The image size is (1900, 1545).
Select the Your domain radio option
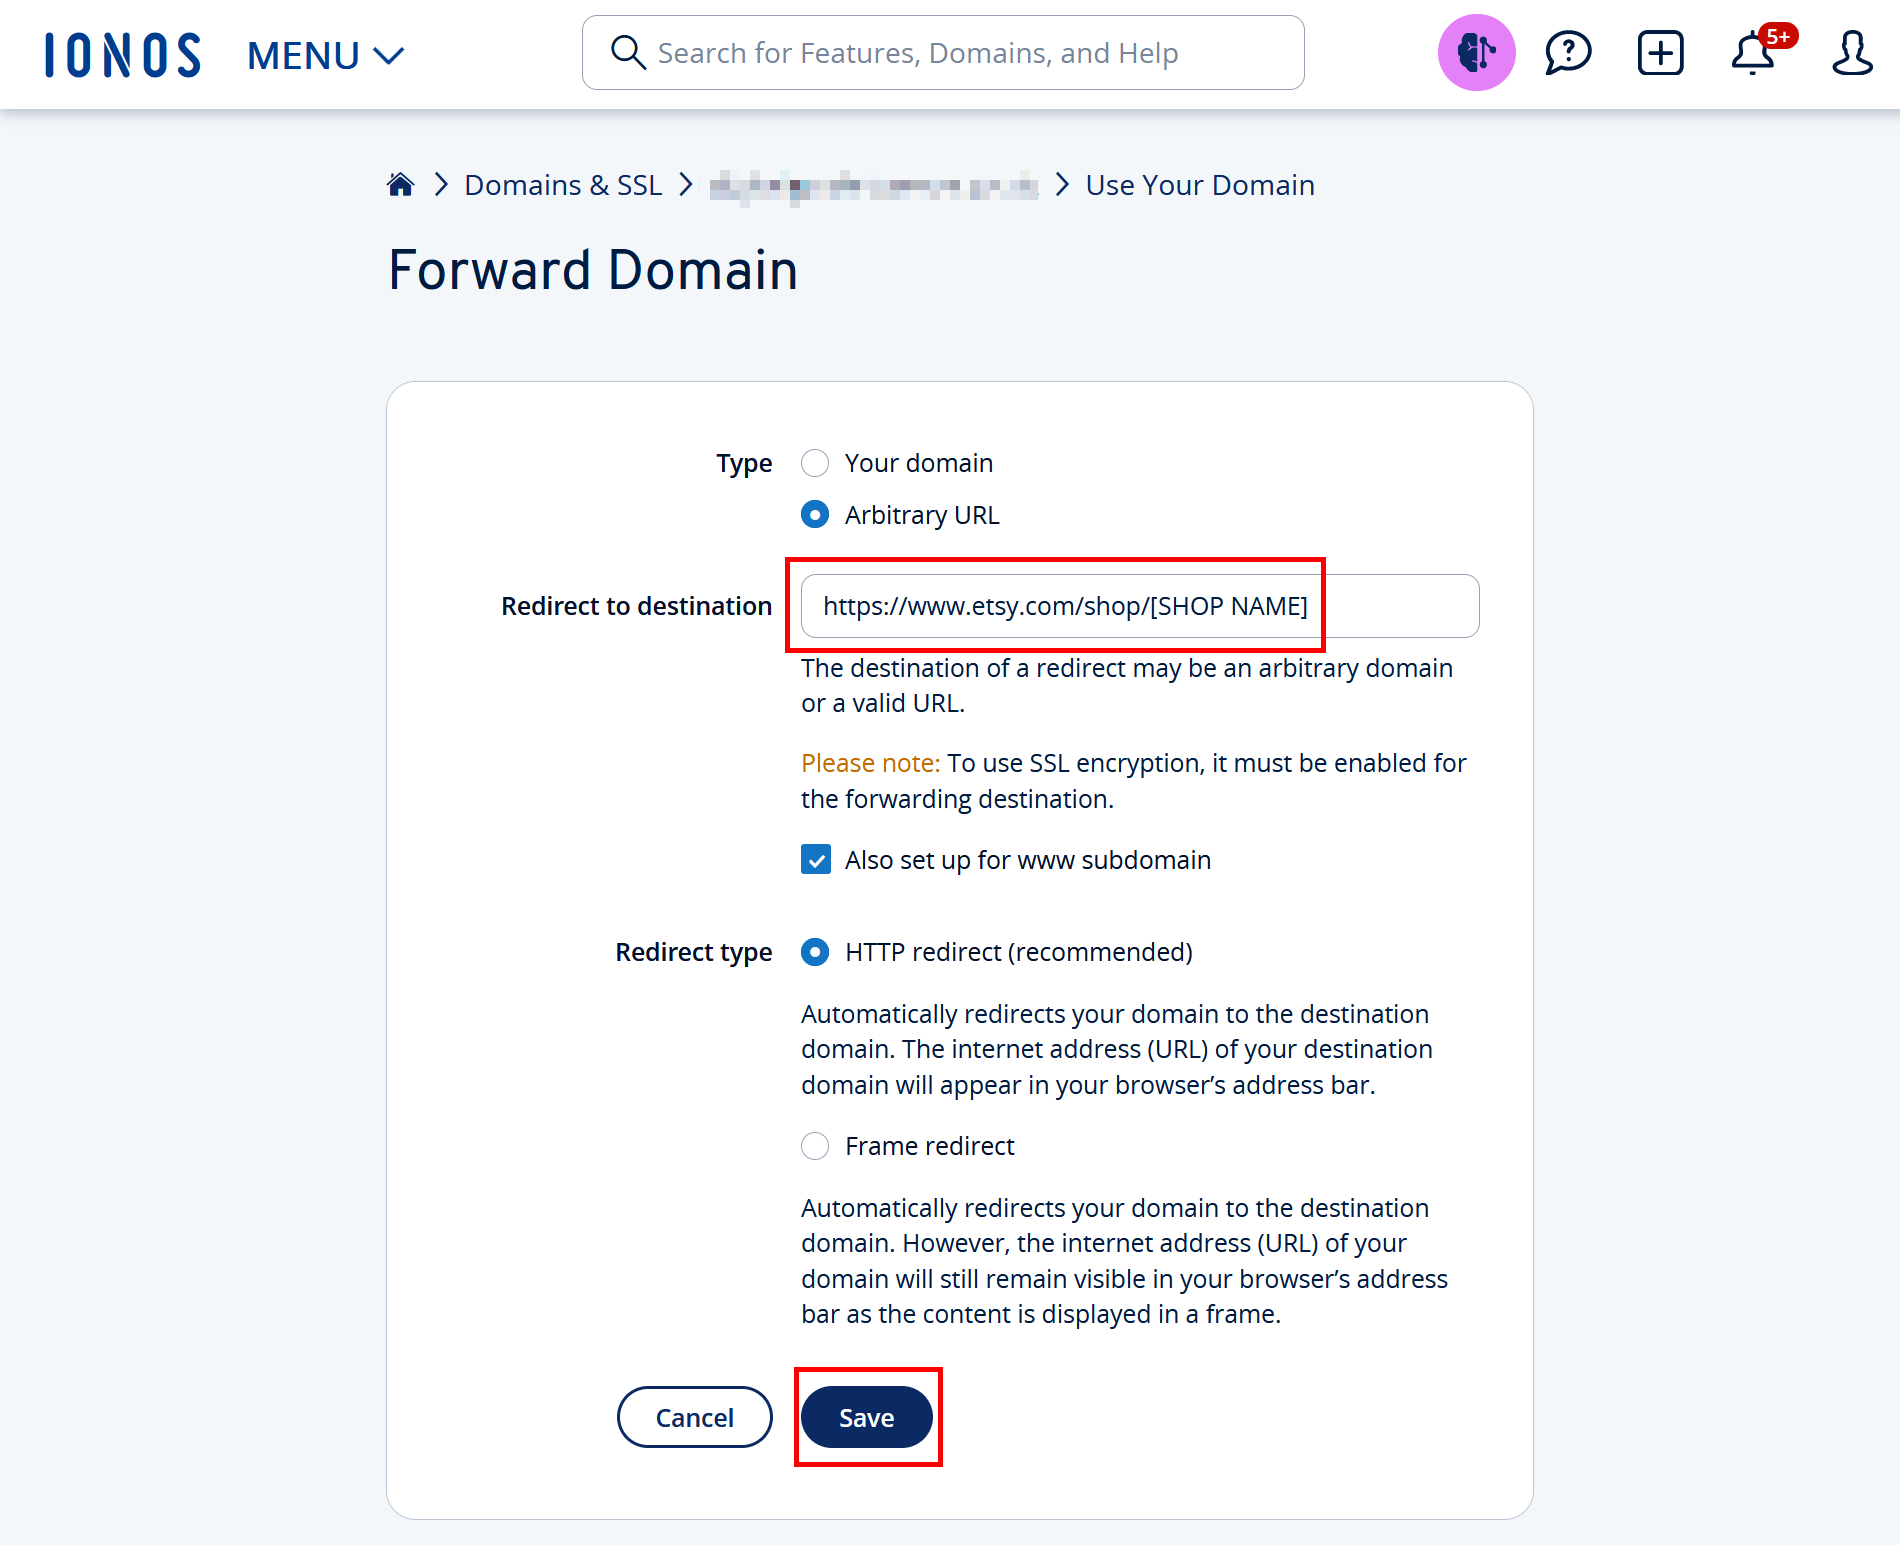[x=815, y=463]
